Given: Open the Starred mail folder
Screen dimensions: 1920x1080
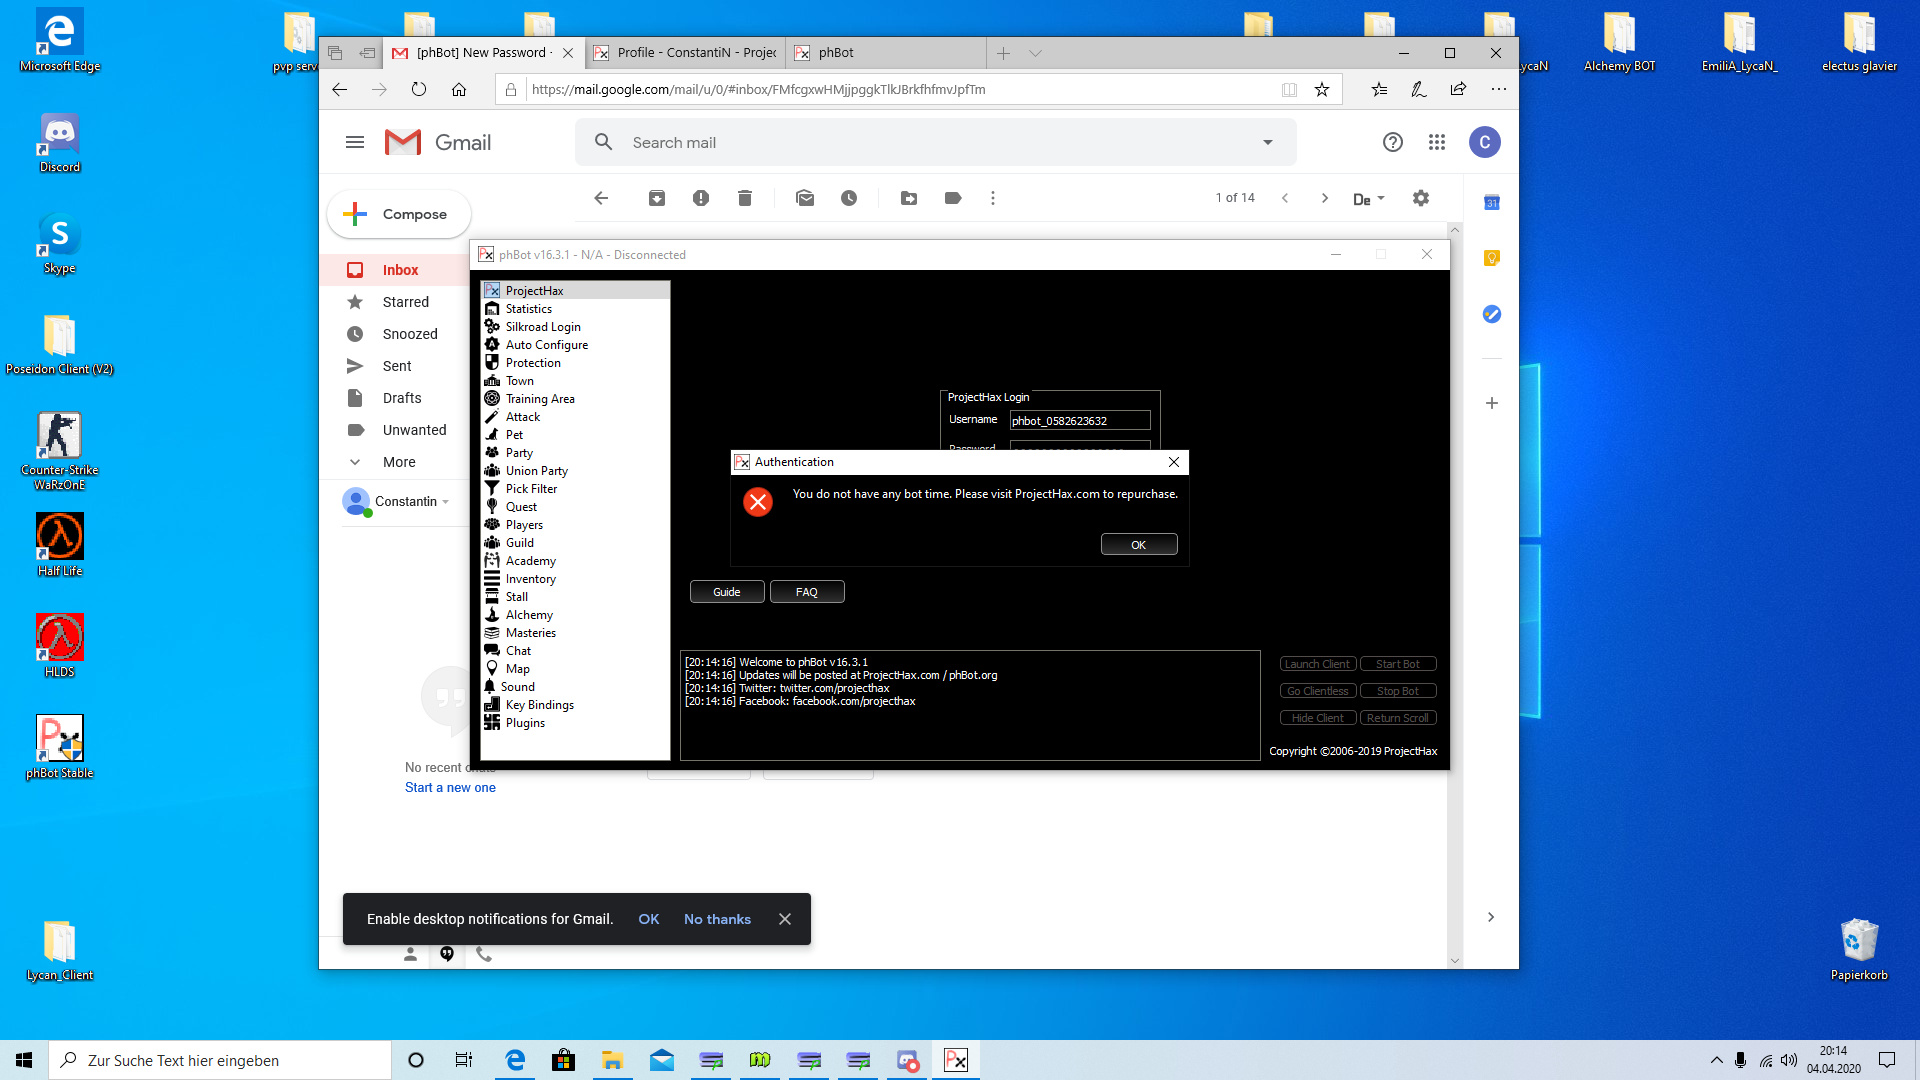Looking at the screenshot, I should click(x=405, y=302).
